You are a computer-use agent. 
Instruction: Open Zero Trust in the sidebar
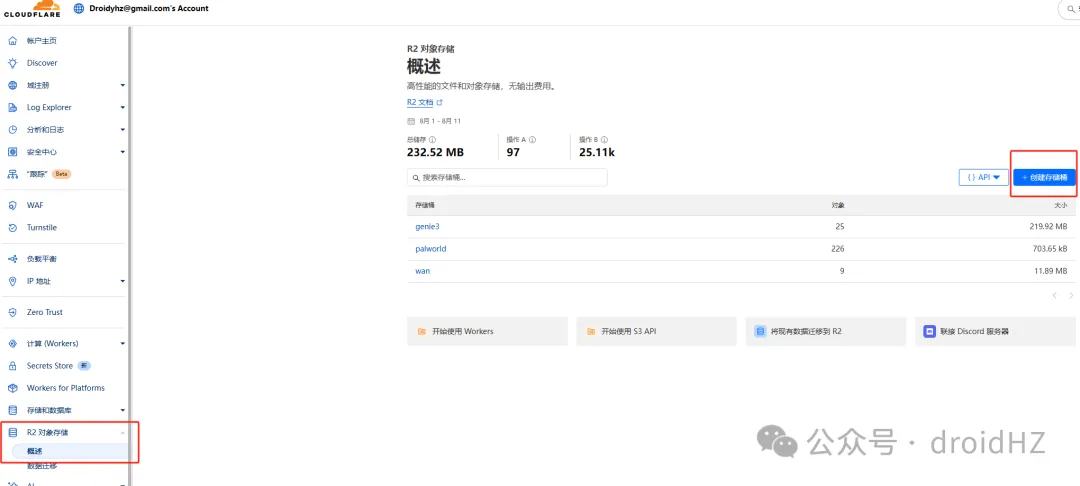[44, 312]
